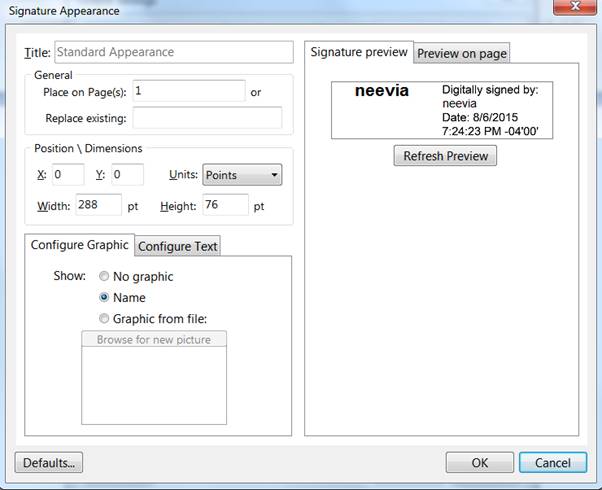The width and height of the screenshot is (602, 490).
Task: Open the Signature preview tab
Action: click(359, 52)
